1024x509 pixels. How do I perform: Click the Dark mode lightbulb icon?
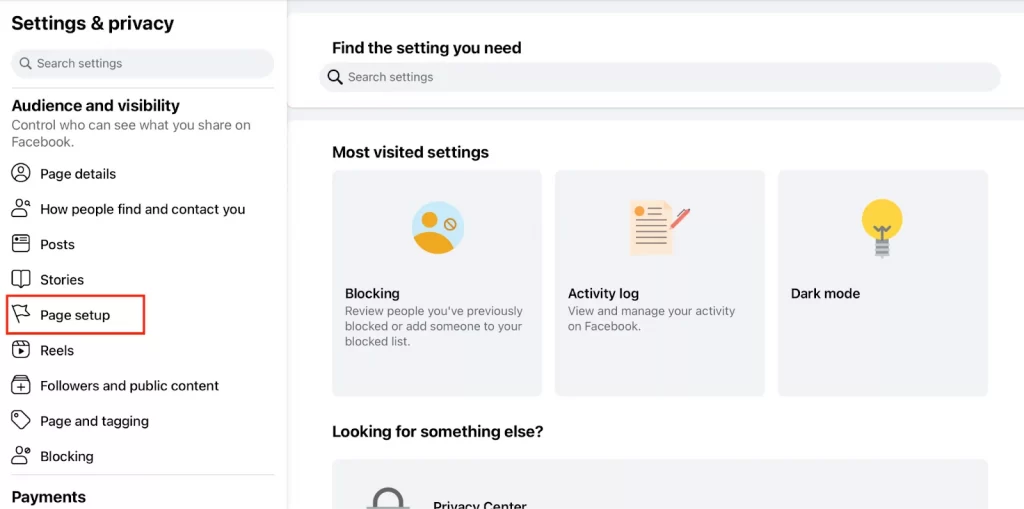[x=882, y=228]
